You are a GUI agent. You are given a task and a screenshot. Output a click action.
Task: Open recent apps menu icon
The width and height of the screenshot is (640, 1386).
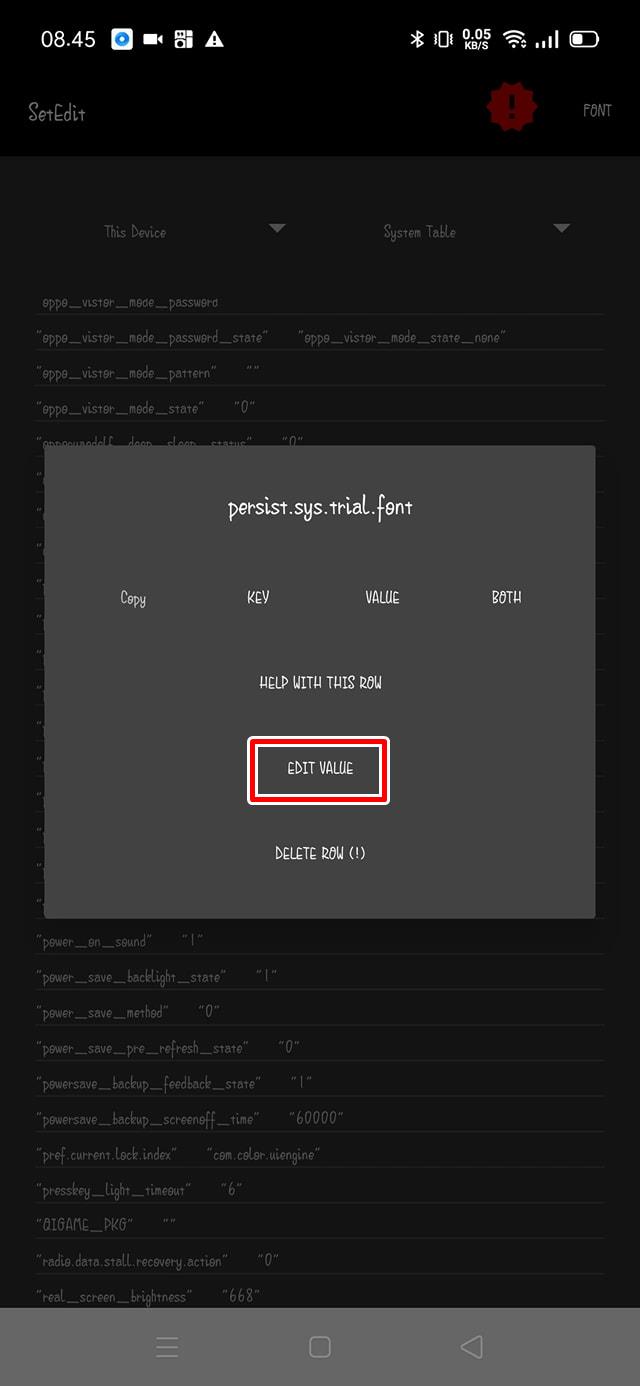167,1346
